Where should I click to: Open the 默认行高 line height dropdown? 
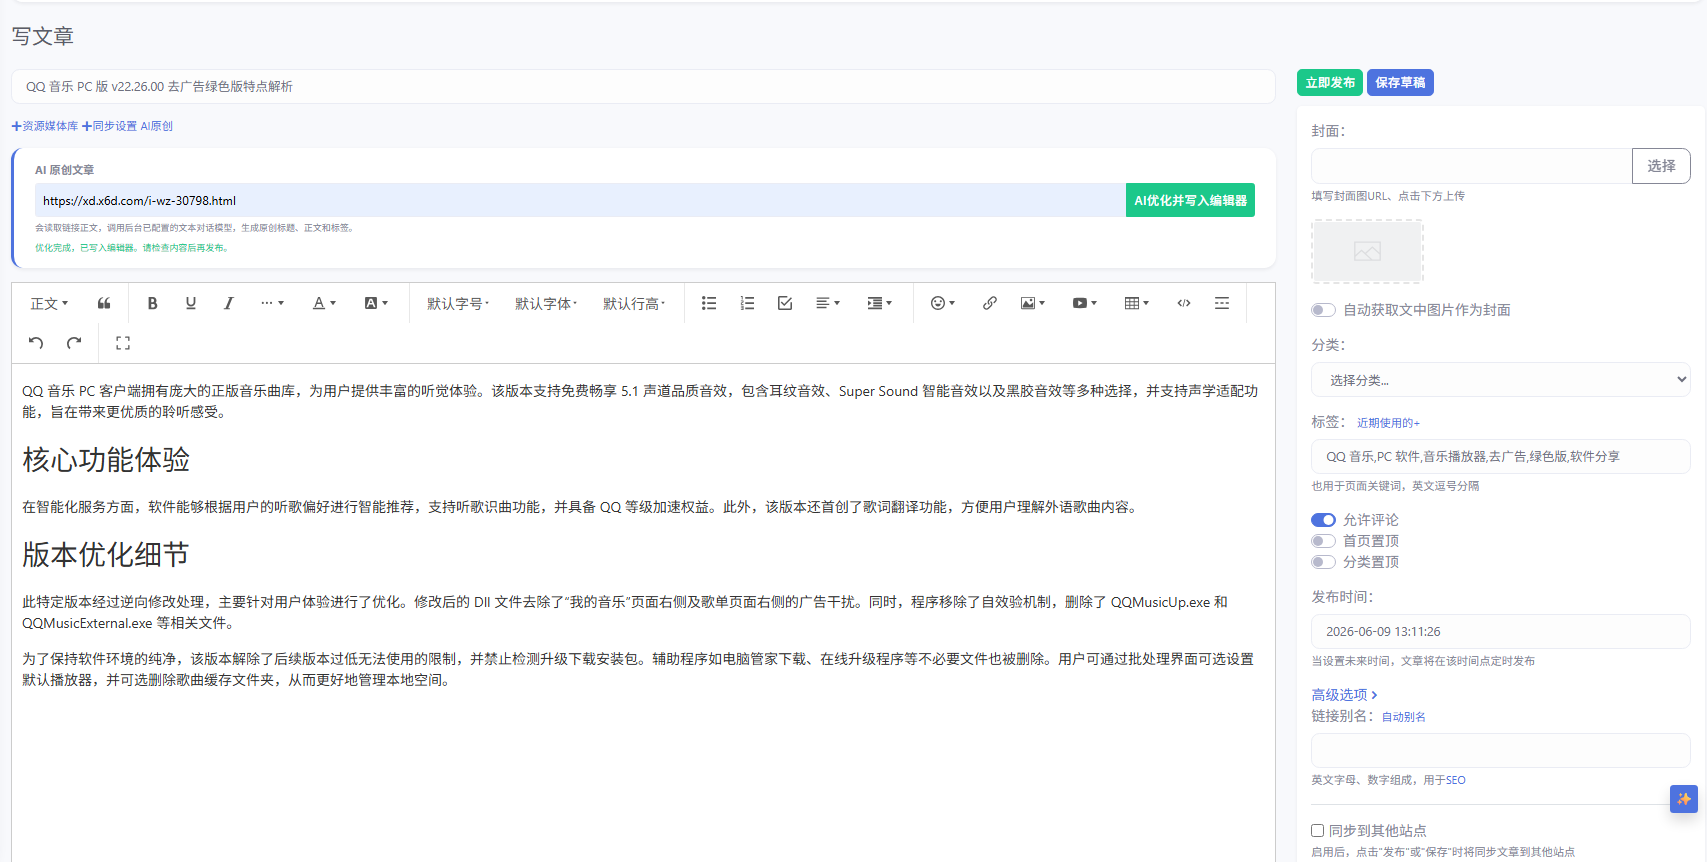pyautogui.click(x=634, y=303)
